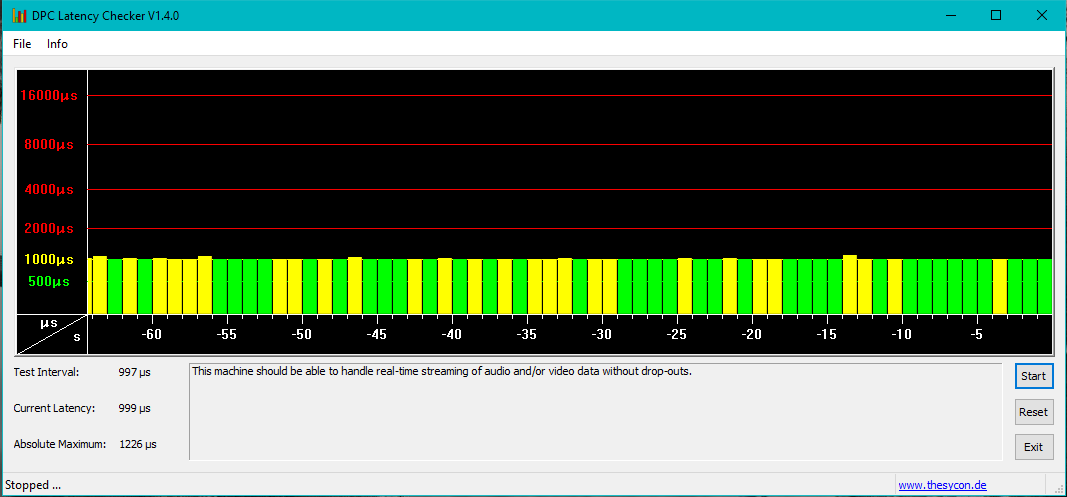Viewport: 1067px width, 497px height.
Task: Open the File menu
Action: [22, 44]
